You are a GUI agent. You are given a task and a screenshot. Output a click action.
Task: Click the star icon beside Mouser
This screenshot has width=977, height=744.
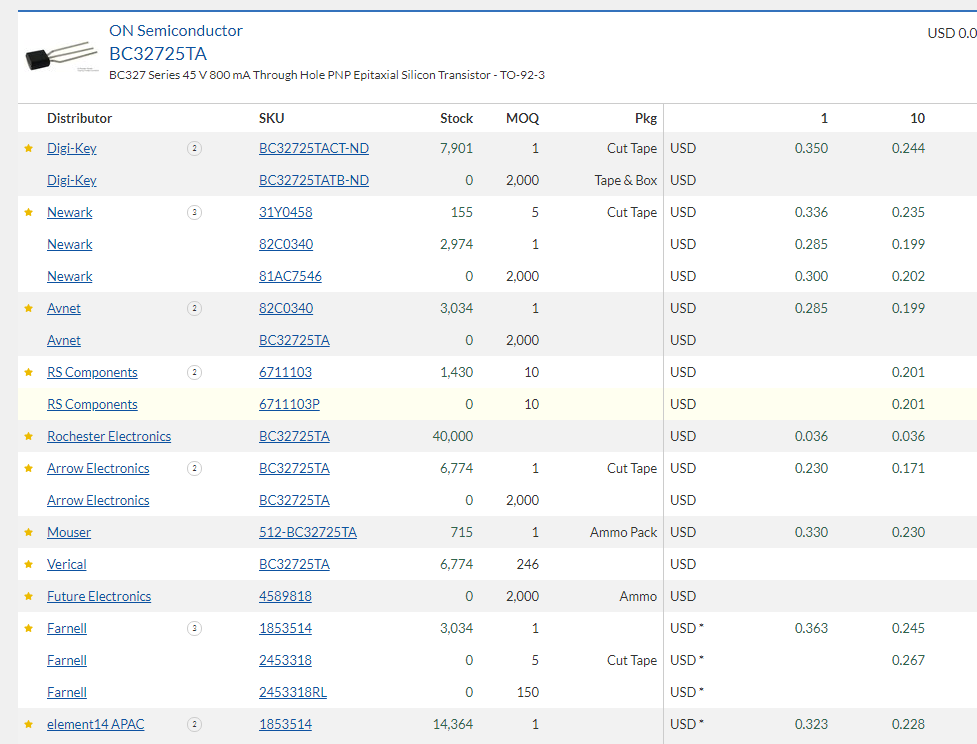[x=29, y=533]
